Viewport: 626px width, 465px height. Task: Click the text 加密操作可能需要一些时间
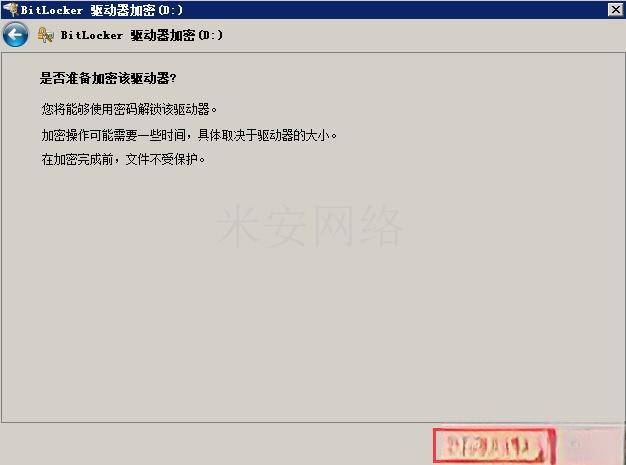[x=113, y=135]
